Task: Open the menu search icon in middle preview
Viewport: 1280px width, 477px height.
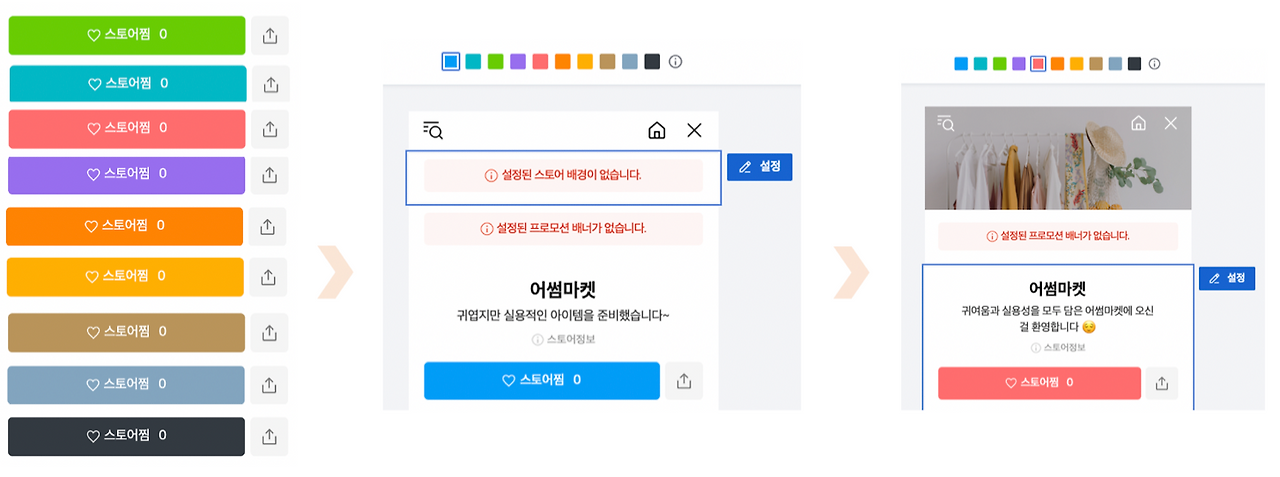Action: click(x=433, y=130)
